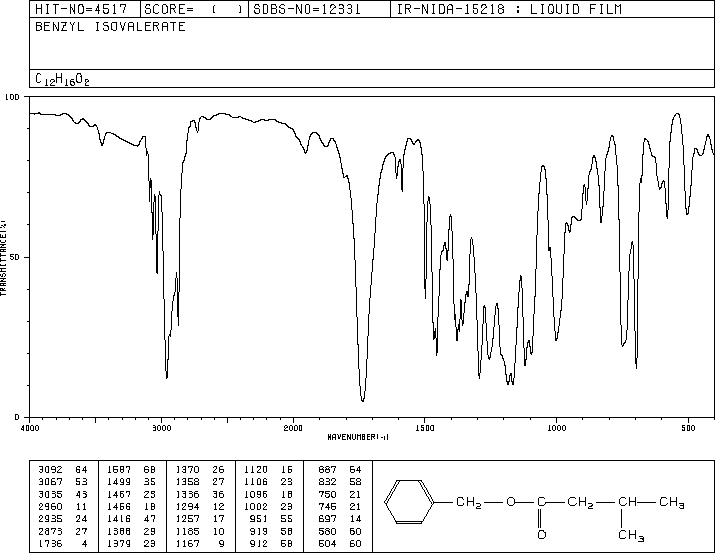
Task: Select the 1294 peak table entry
Action: pyautogui.click(x=200, y=506)
